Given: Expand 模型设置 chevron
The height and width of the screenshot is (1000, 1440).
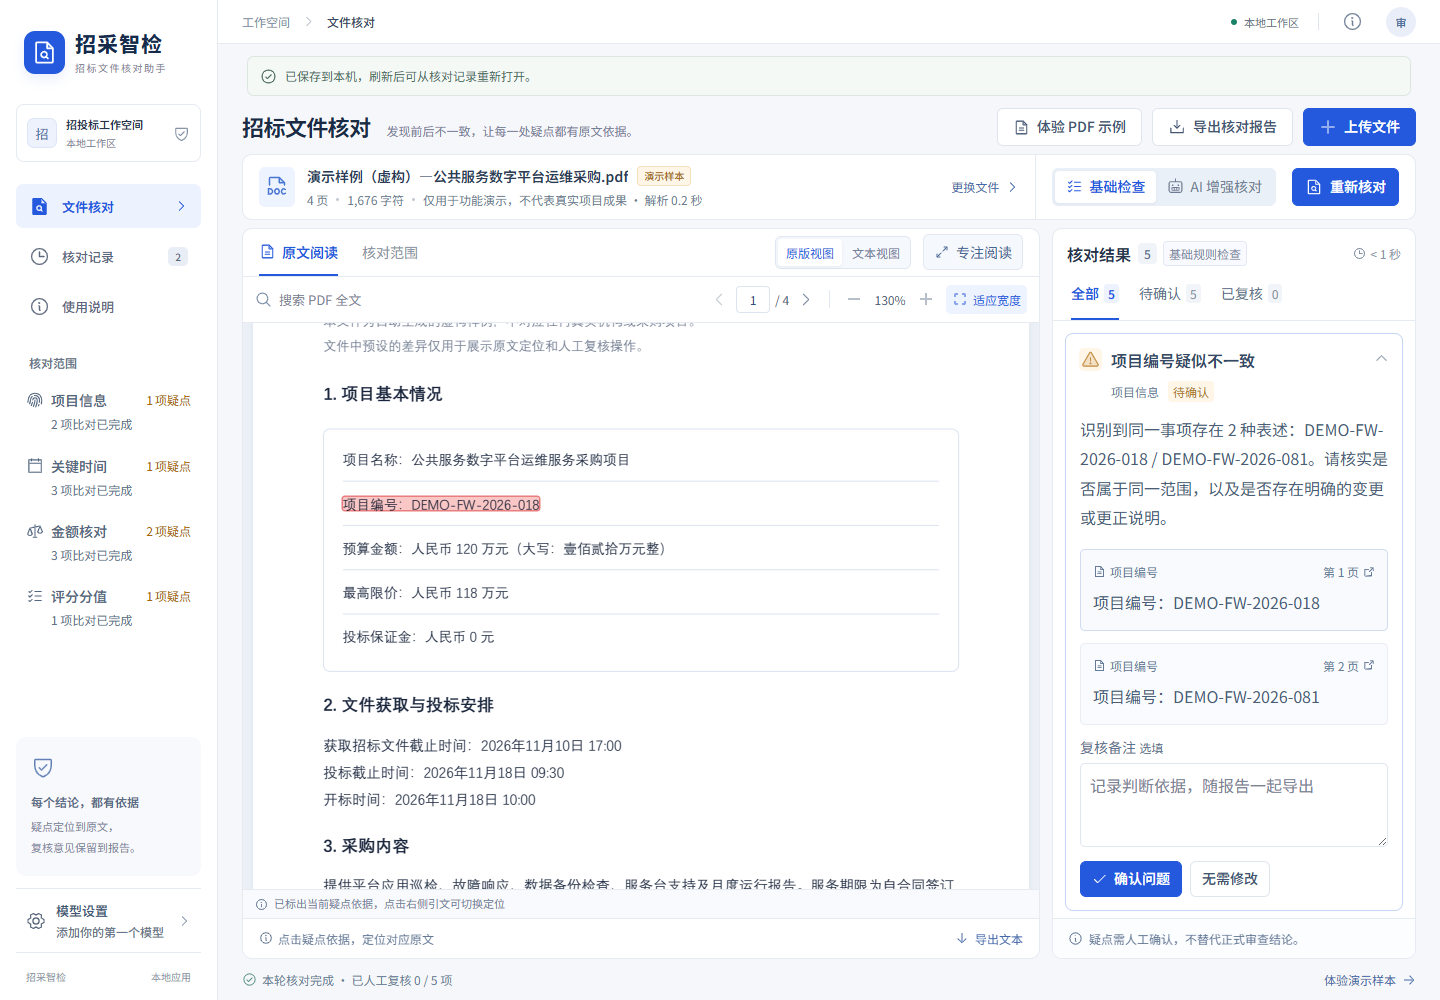Looking at the screenshot, I should click(184, 921).
